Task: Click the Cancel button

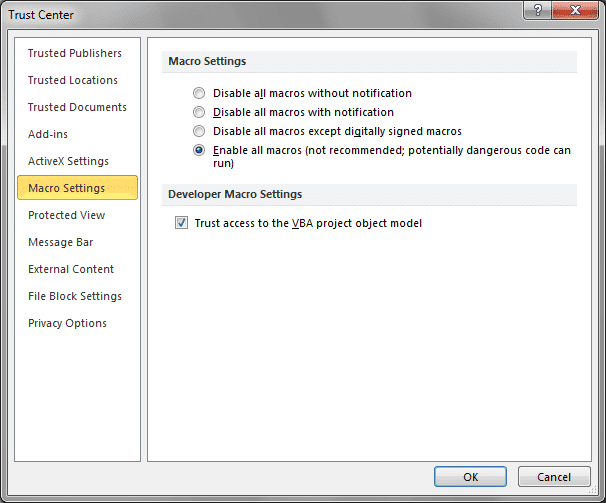Action: click(x=554, y=476)
